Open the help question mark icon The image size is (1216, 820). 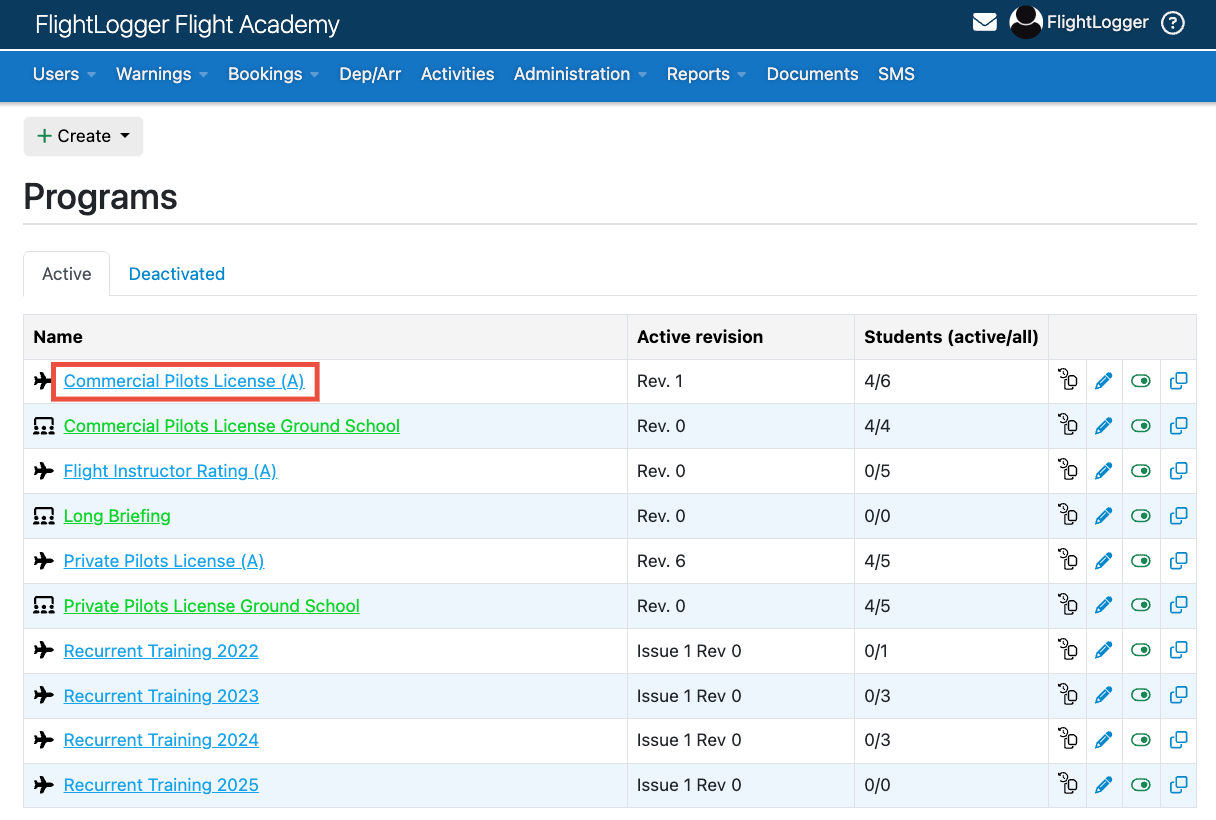click(1172, 22)
